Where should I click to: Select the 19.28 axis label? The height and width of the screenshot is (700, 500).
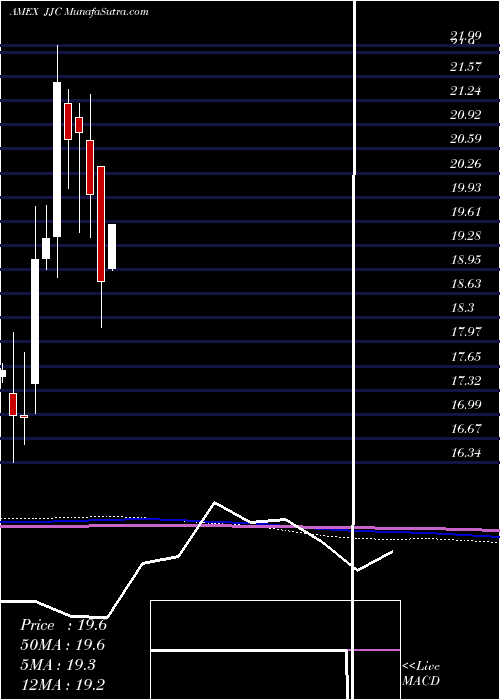466,236
